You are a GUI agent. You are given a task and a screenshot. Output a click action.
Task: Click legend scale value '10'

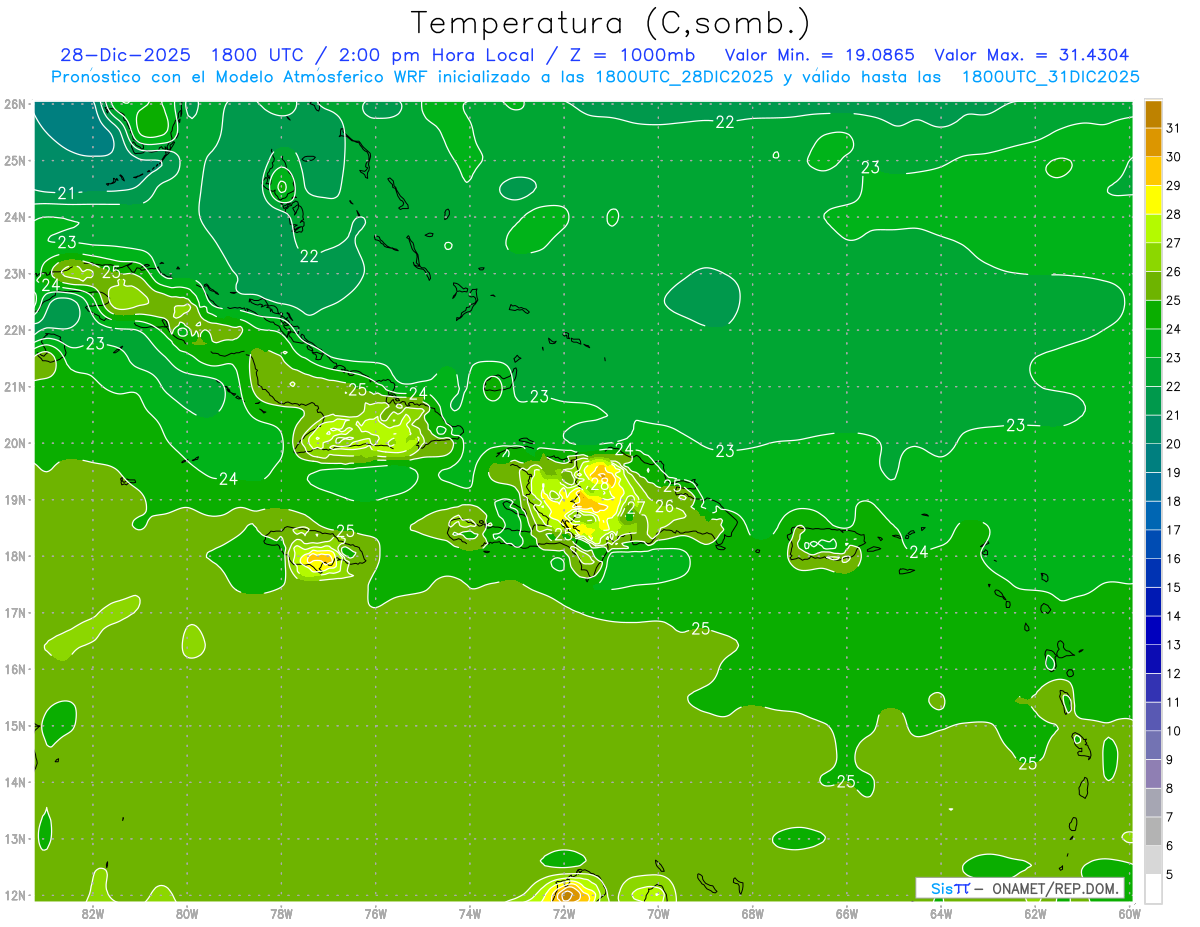point(1173,730)
